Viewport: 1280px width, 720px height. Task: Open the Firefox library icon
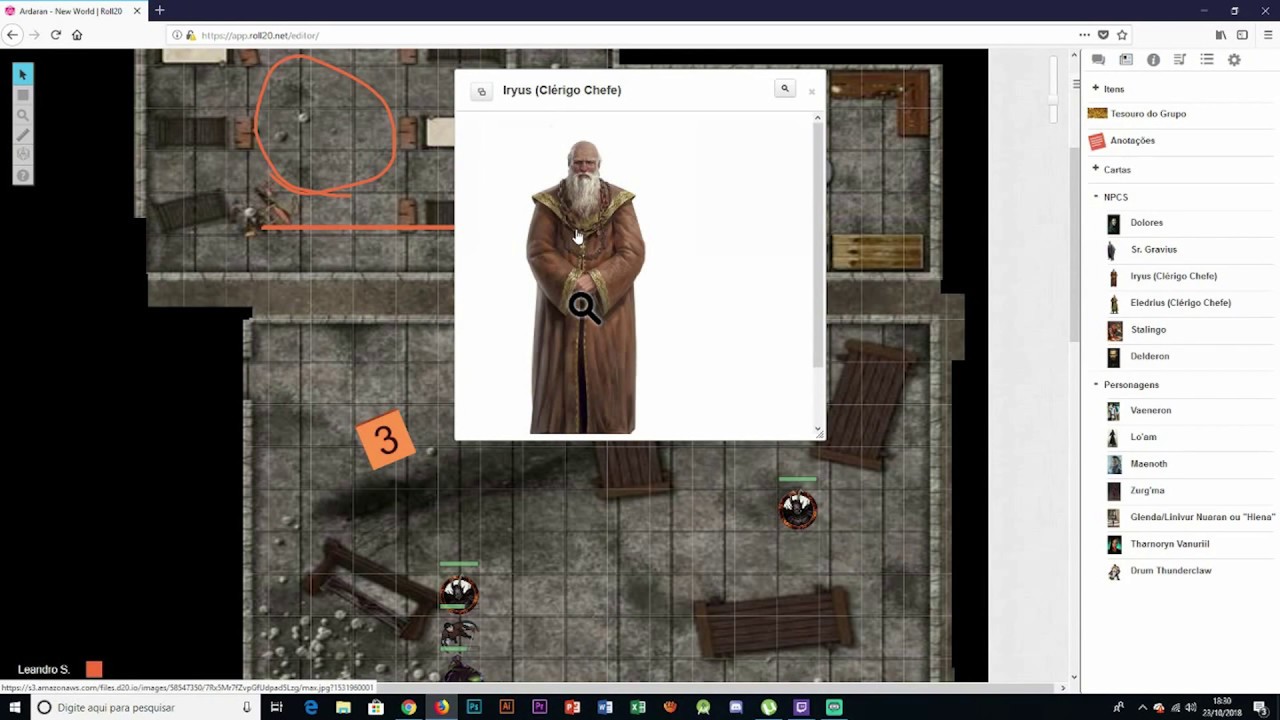pos(1221,35)
